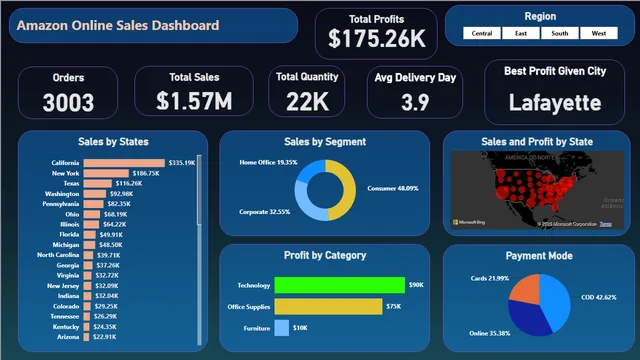Click the Sales by Segment chart title
This screenshot has height=360, width=640.
tap(325, 142)
